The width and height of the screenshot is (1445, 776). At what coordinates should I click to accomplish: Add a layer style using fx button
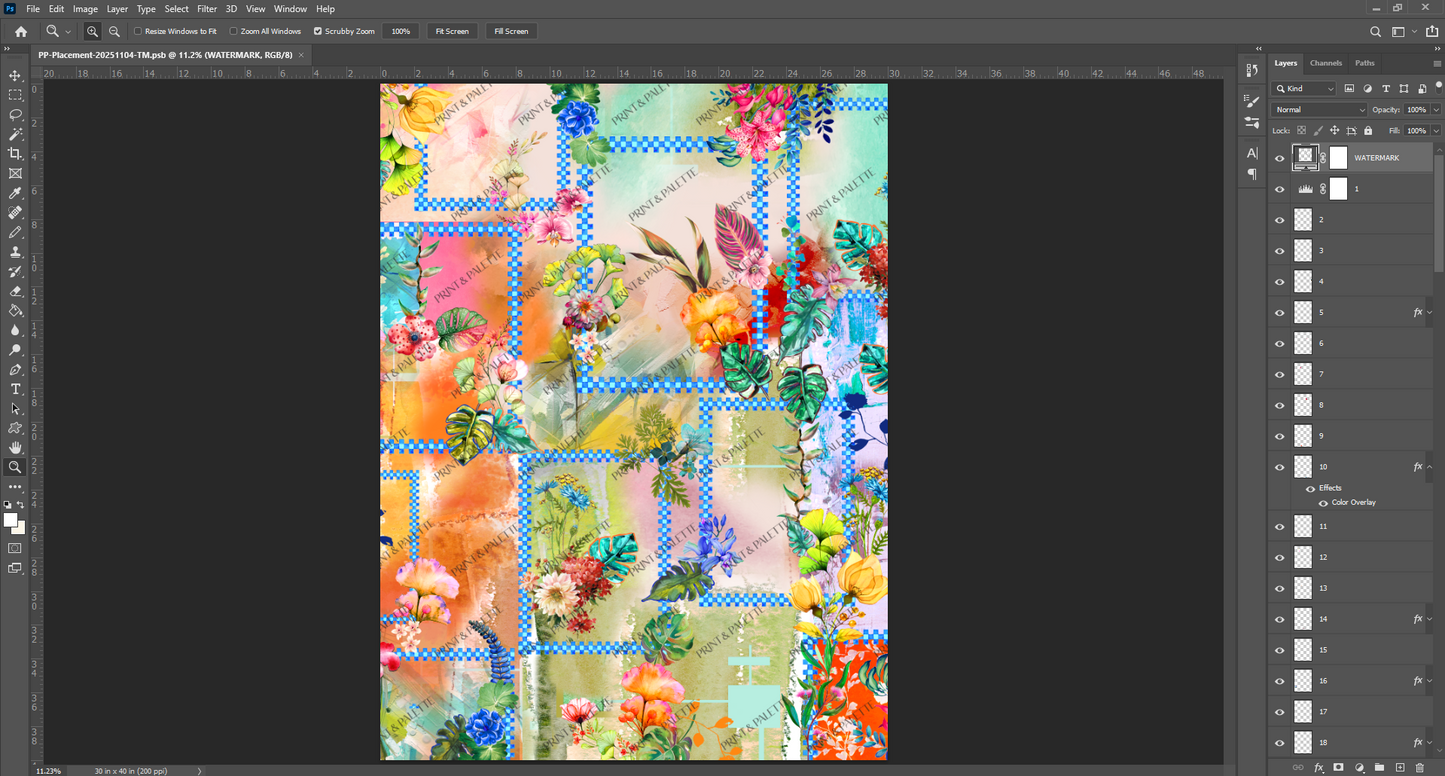pyautogui.click(x=1319, y=767)
